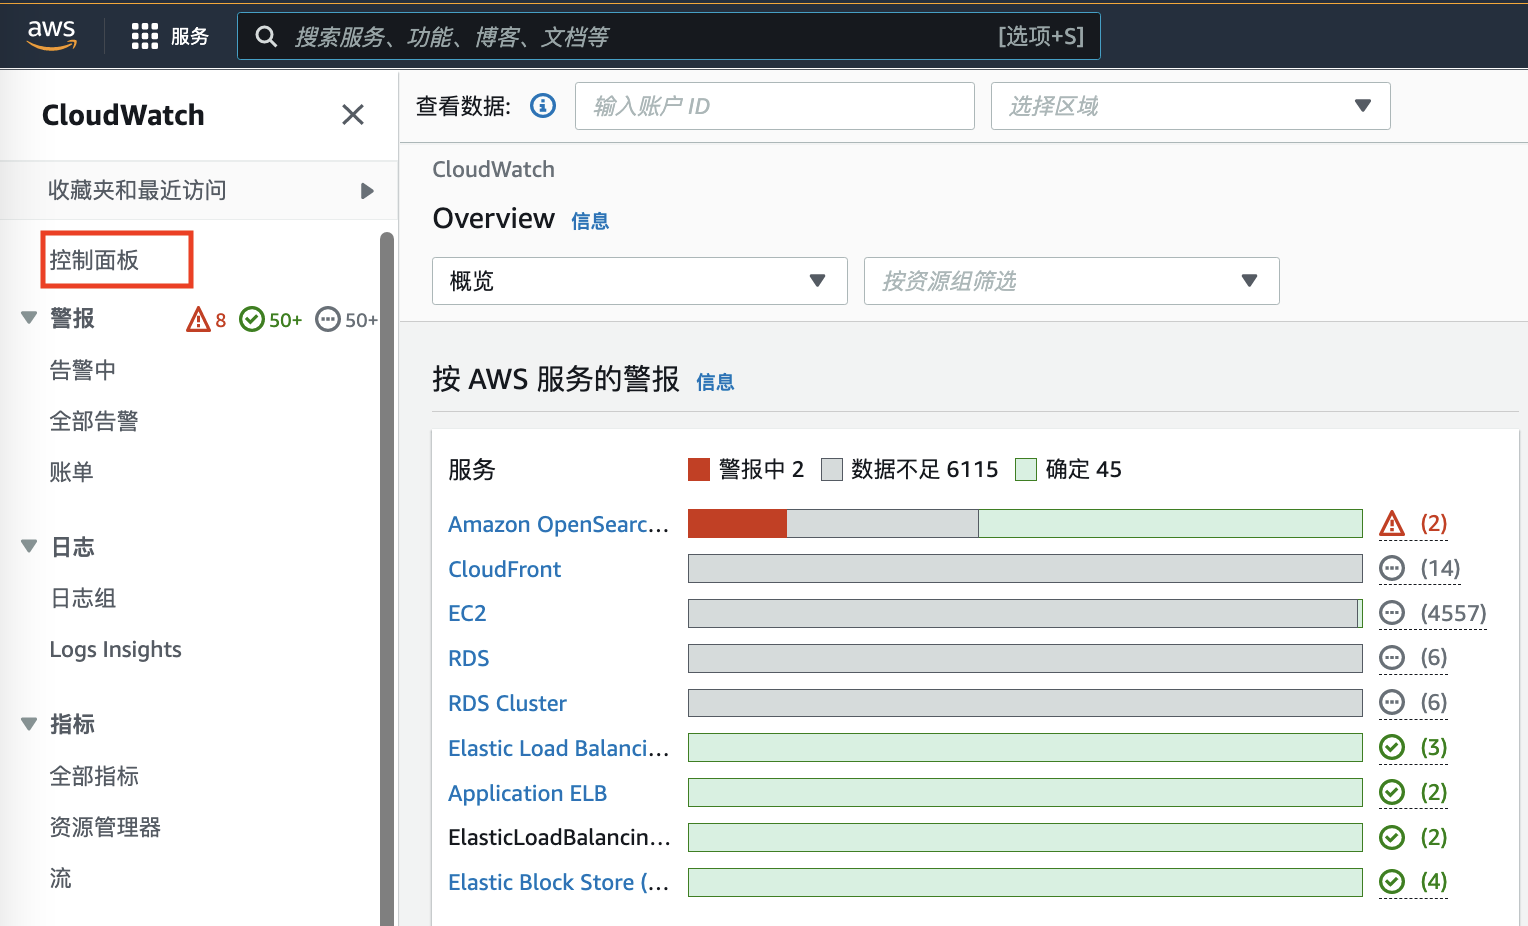The width and height of the screenshot is (1528, 926).
Task: Open the 按资源组筛选 dropdown
Action: point(1071,281)
